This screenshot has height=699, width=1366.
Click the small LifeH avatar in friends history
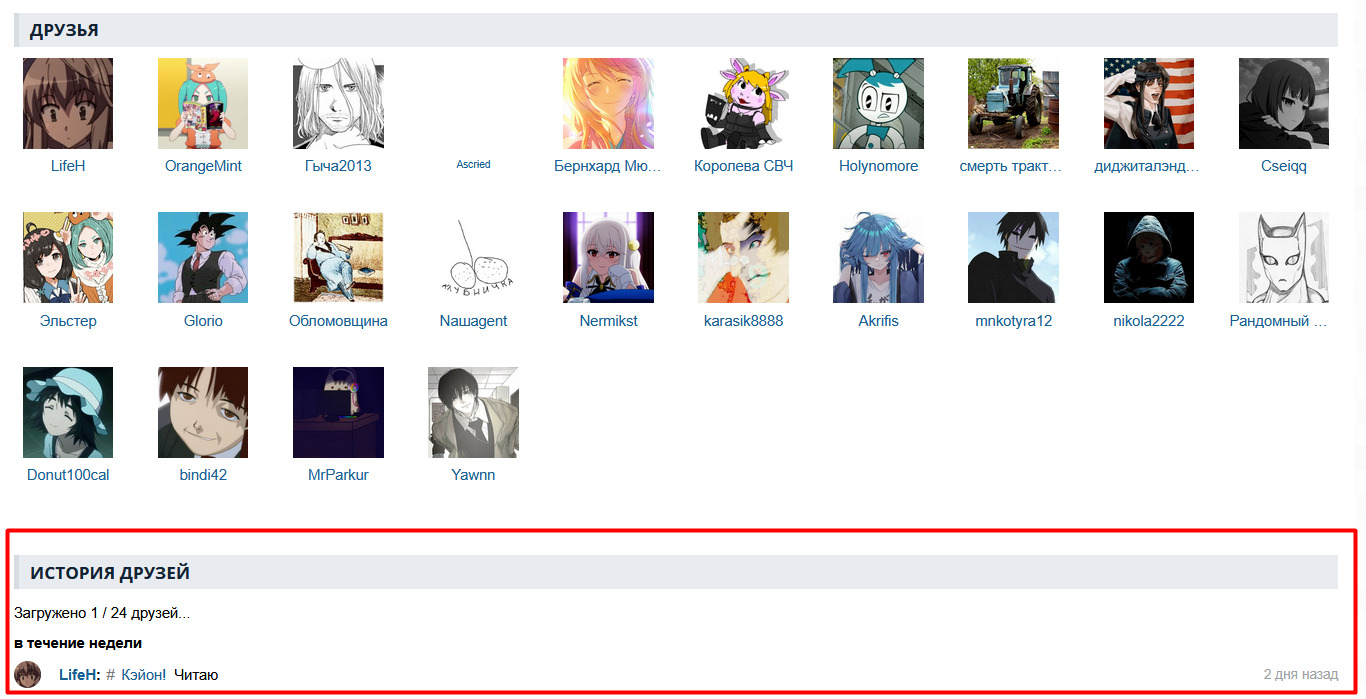pos(28,675)
